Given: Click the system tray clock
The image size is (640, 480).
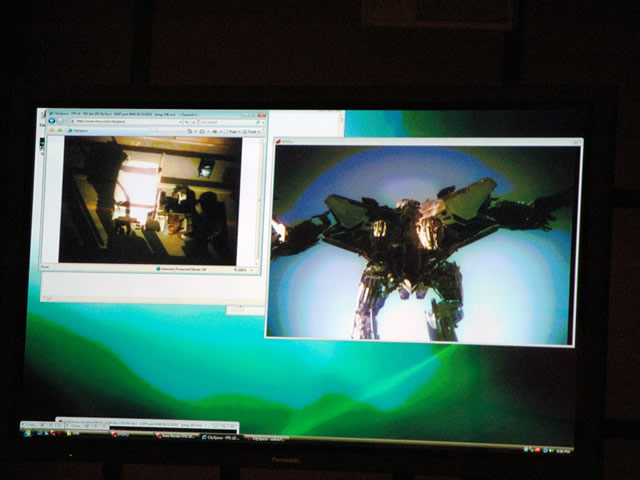Looking at the screenshot, I should [563, 451].
